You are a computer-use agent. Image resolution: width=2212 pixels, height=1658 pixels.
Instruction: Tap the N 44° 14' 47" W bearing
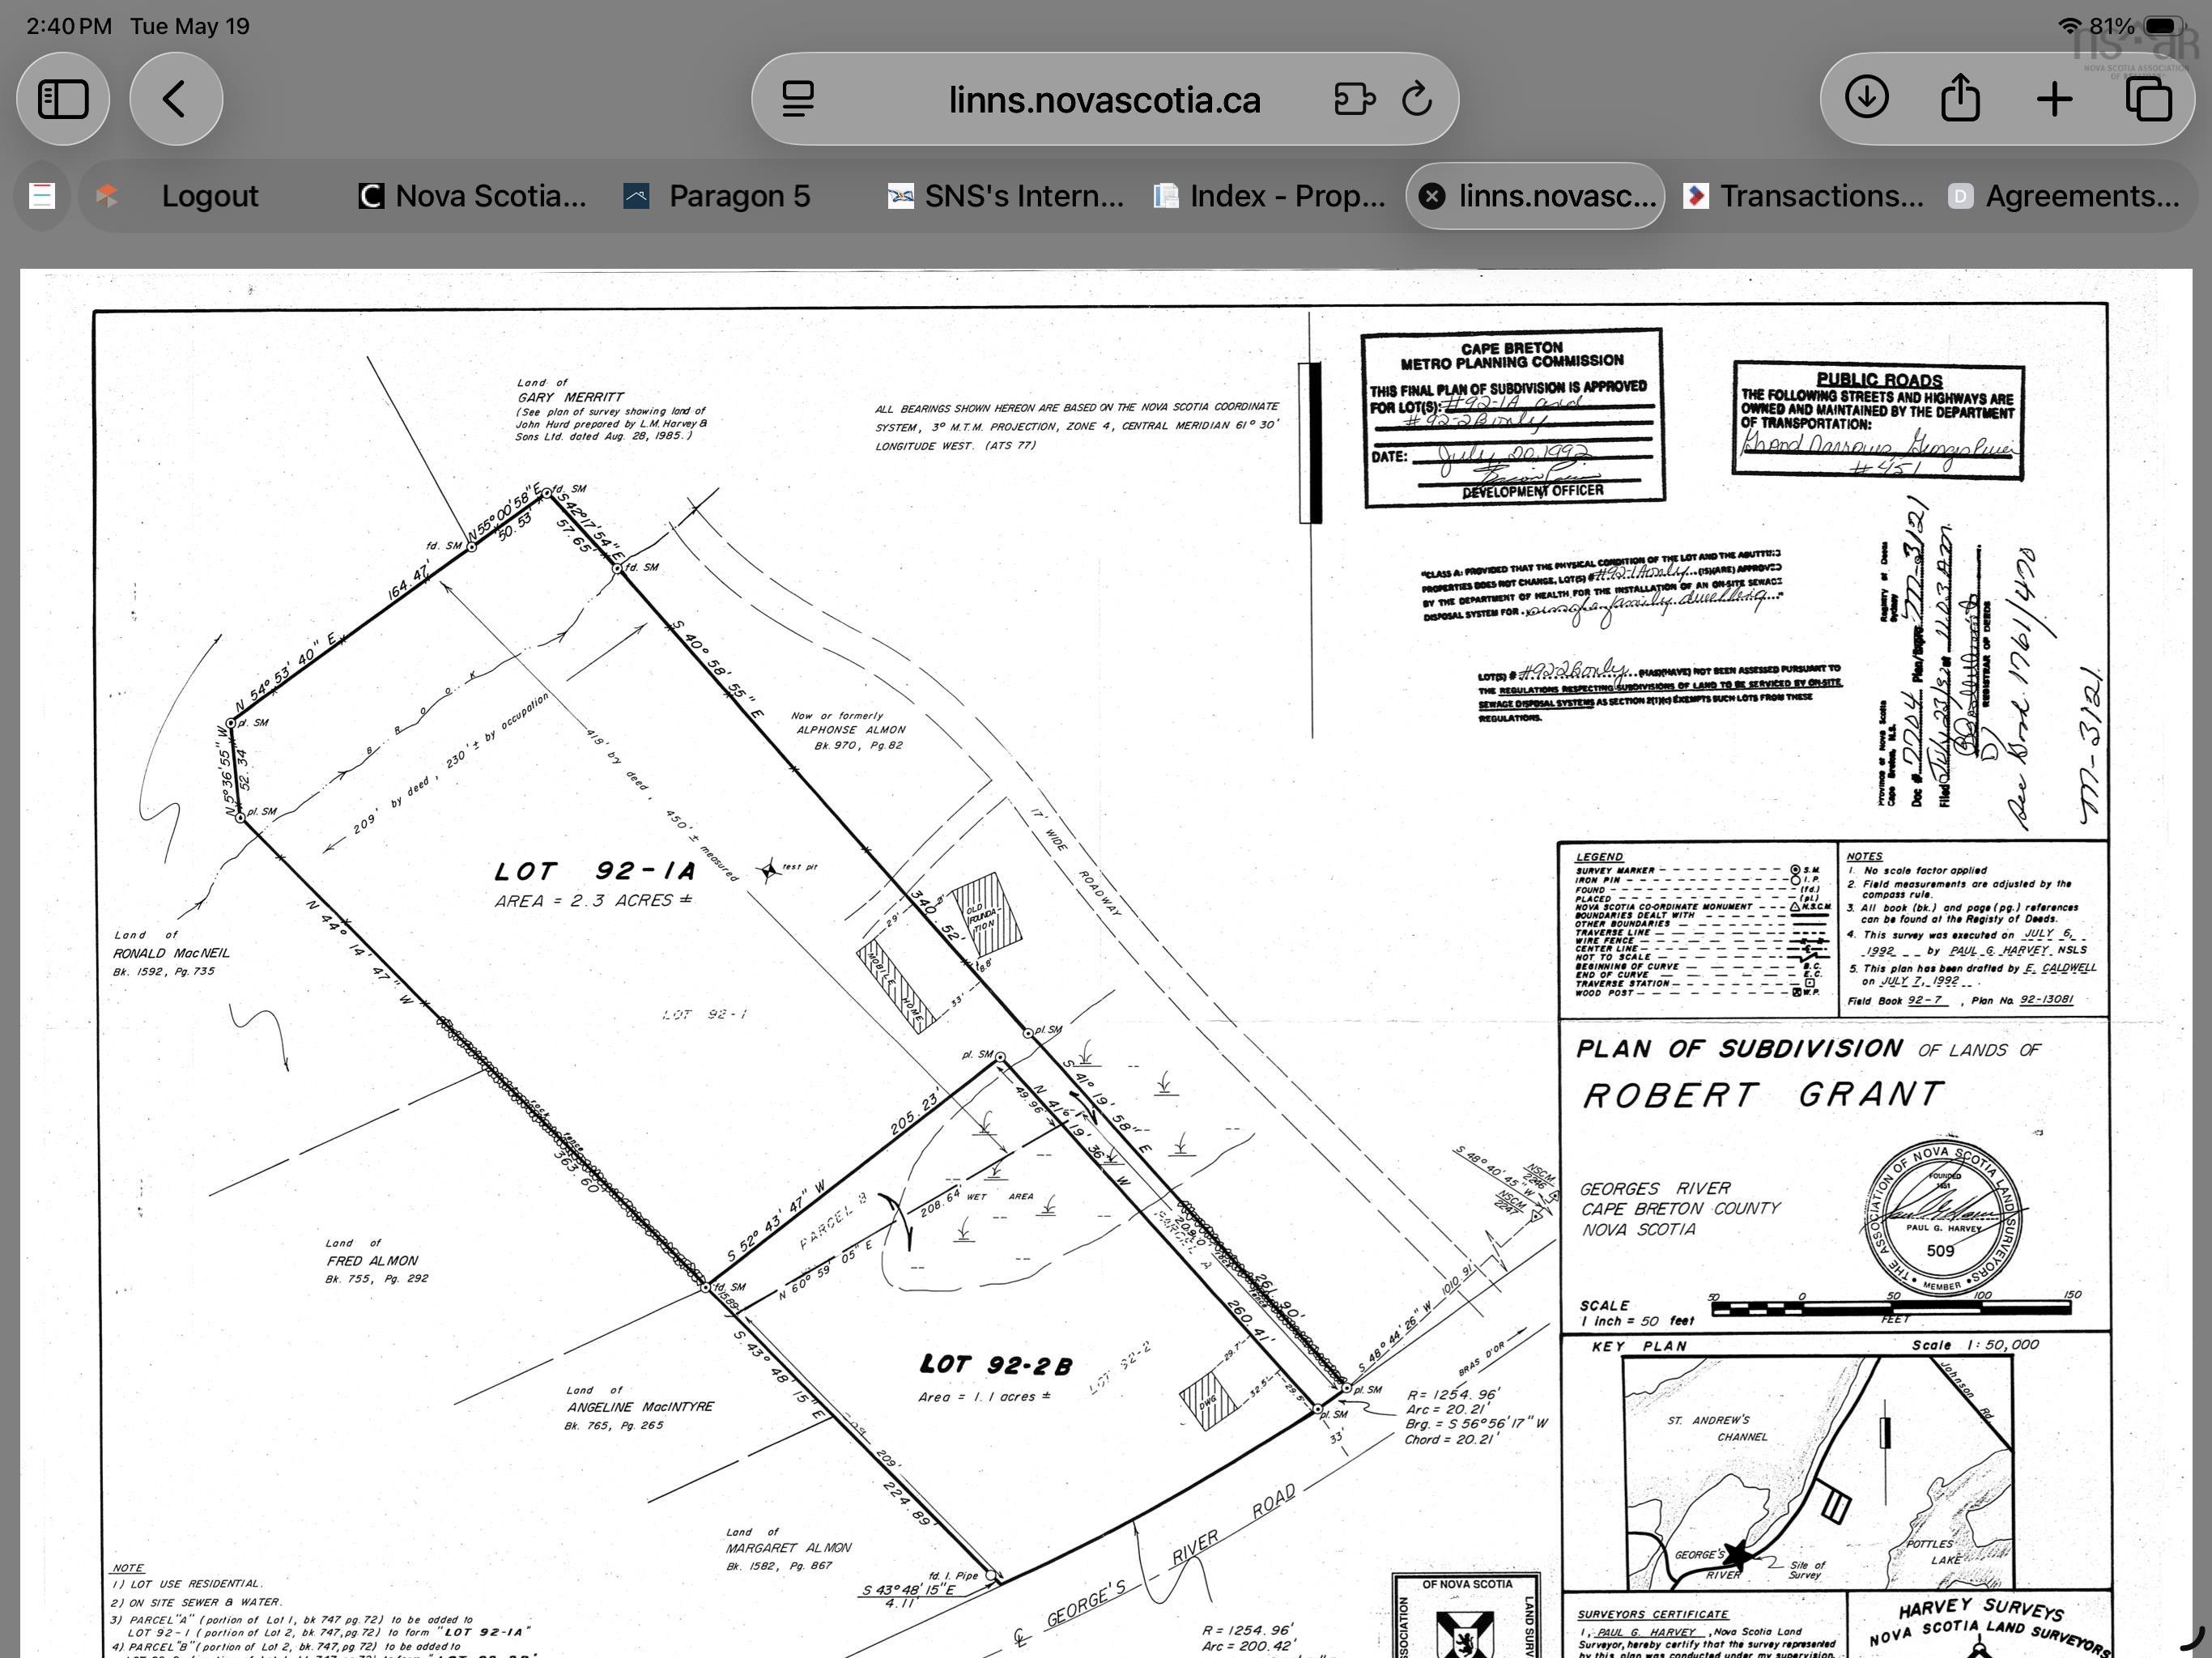point(360,953)
